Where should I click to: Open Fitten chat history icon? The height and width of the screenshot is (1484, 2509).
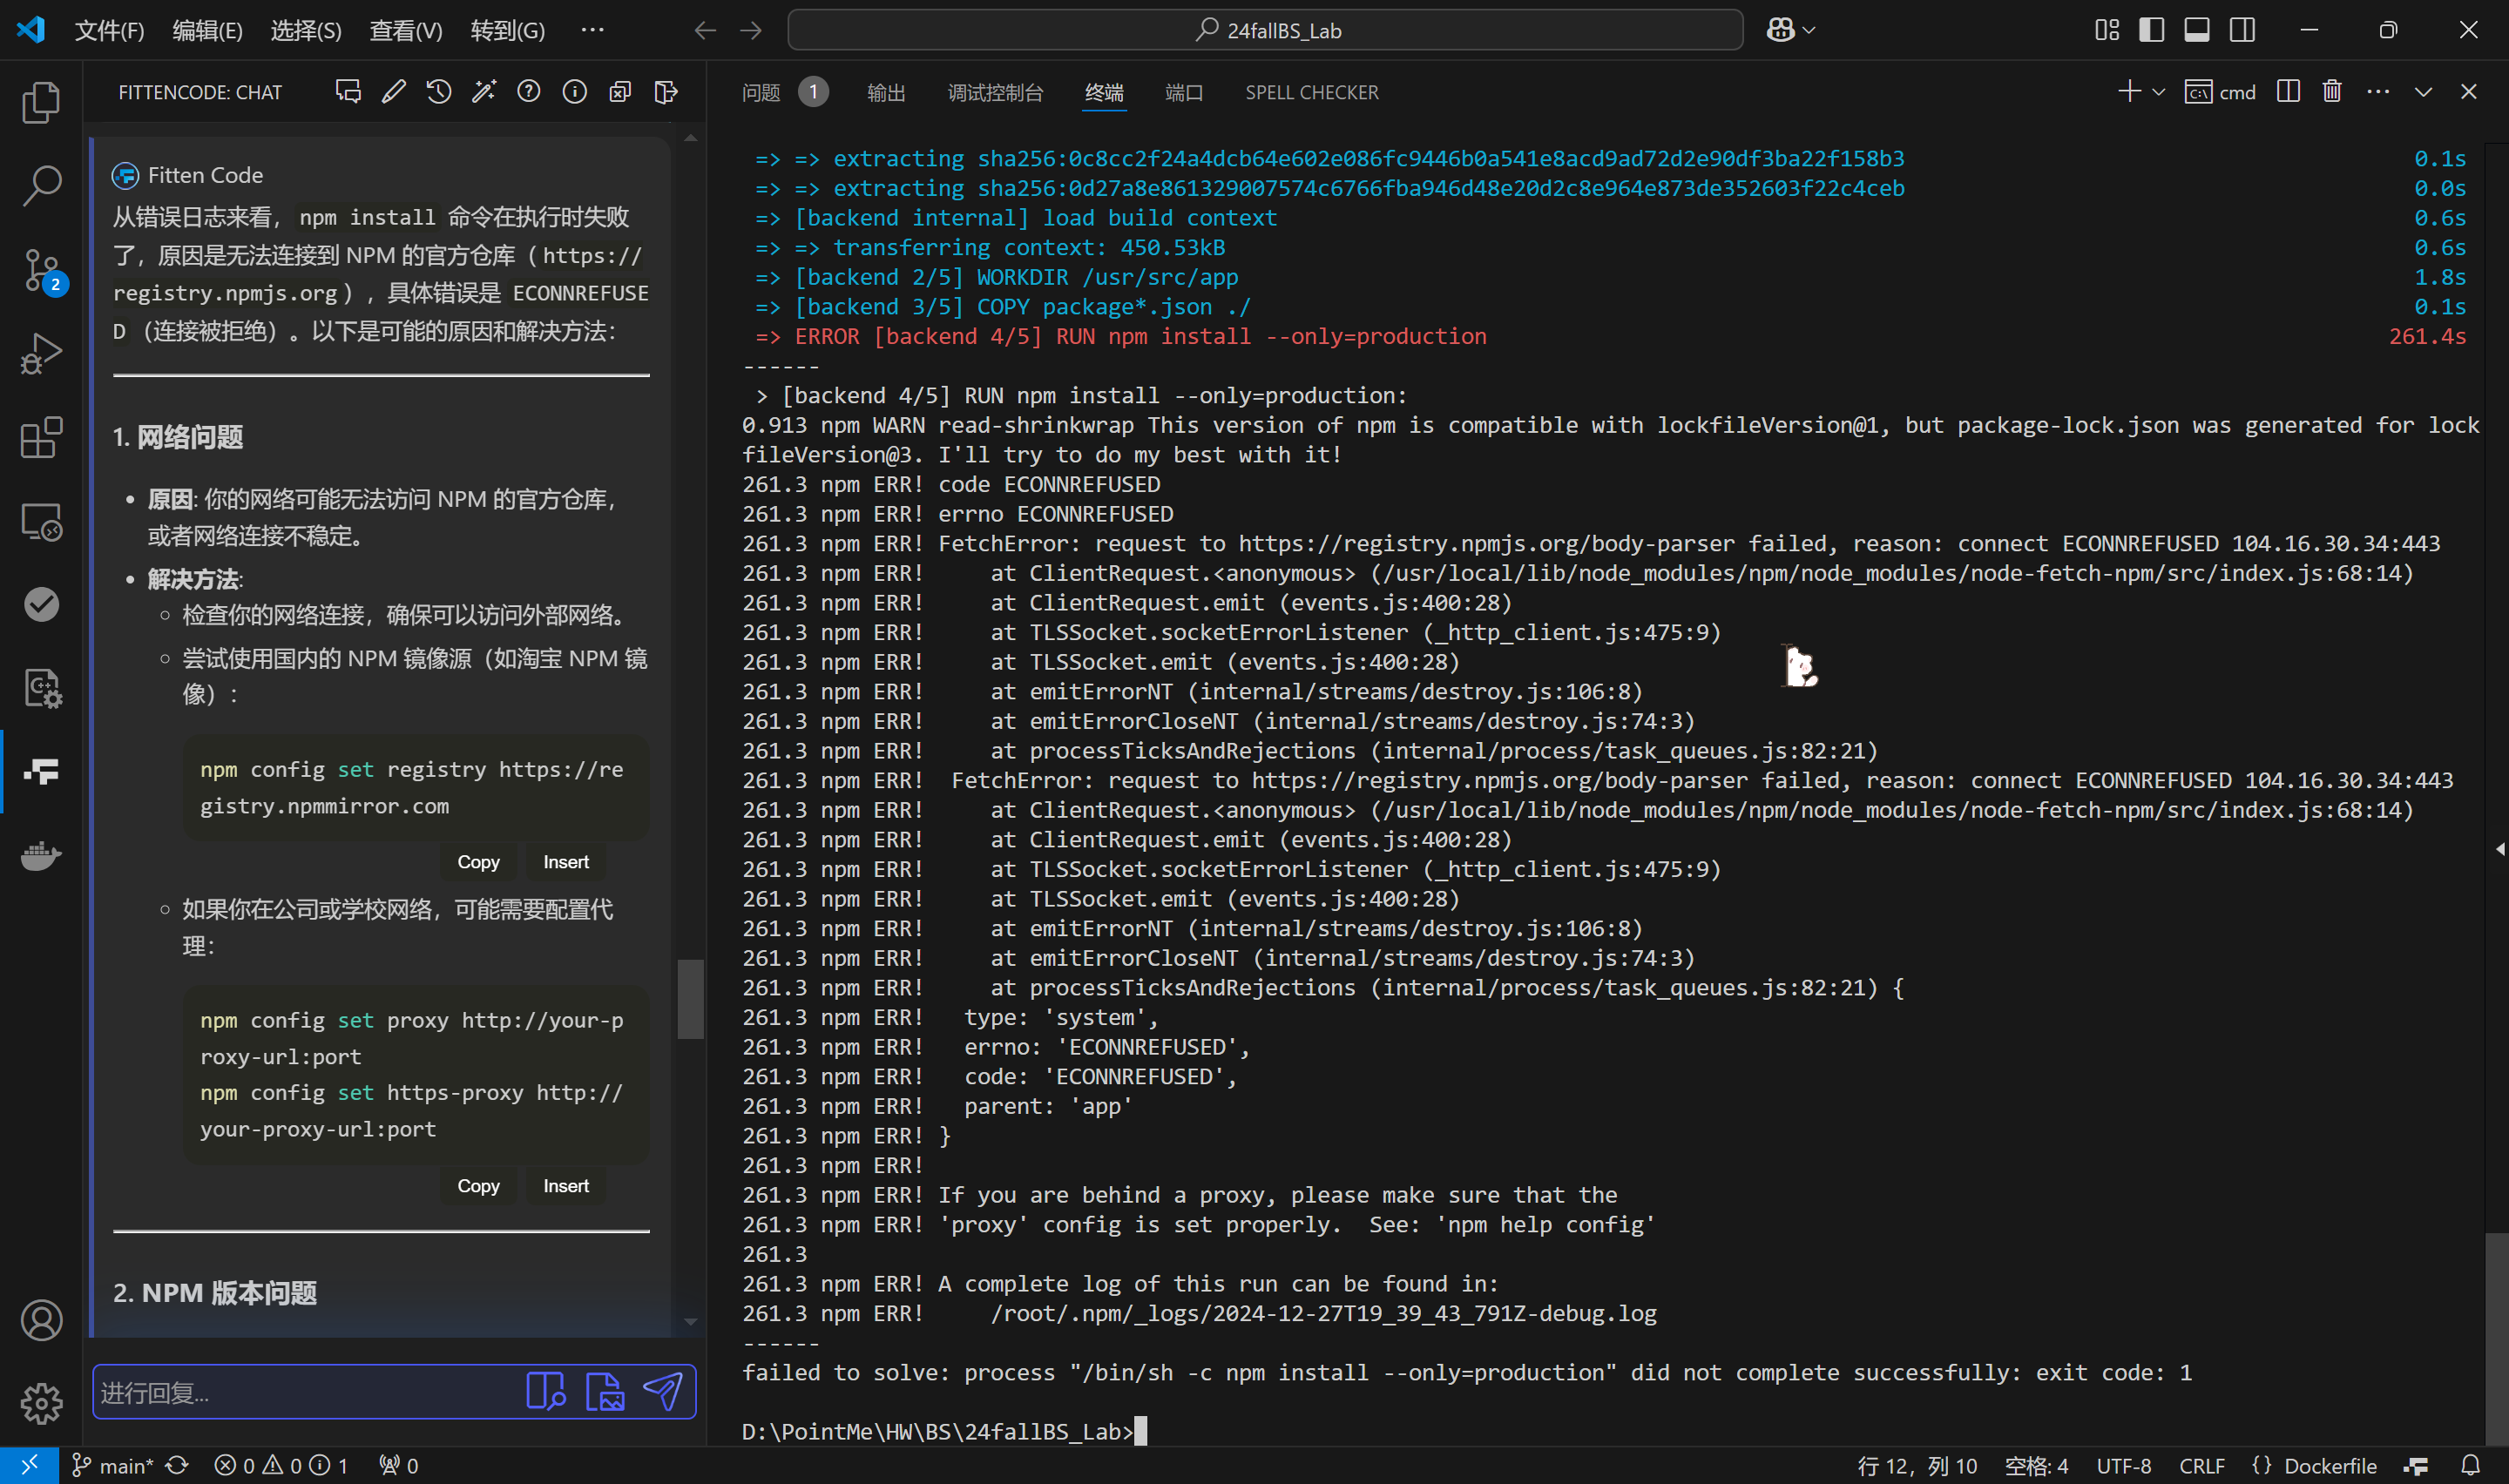tap(439, 92)
